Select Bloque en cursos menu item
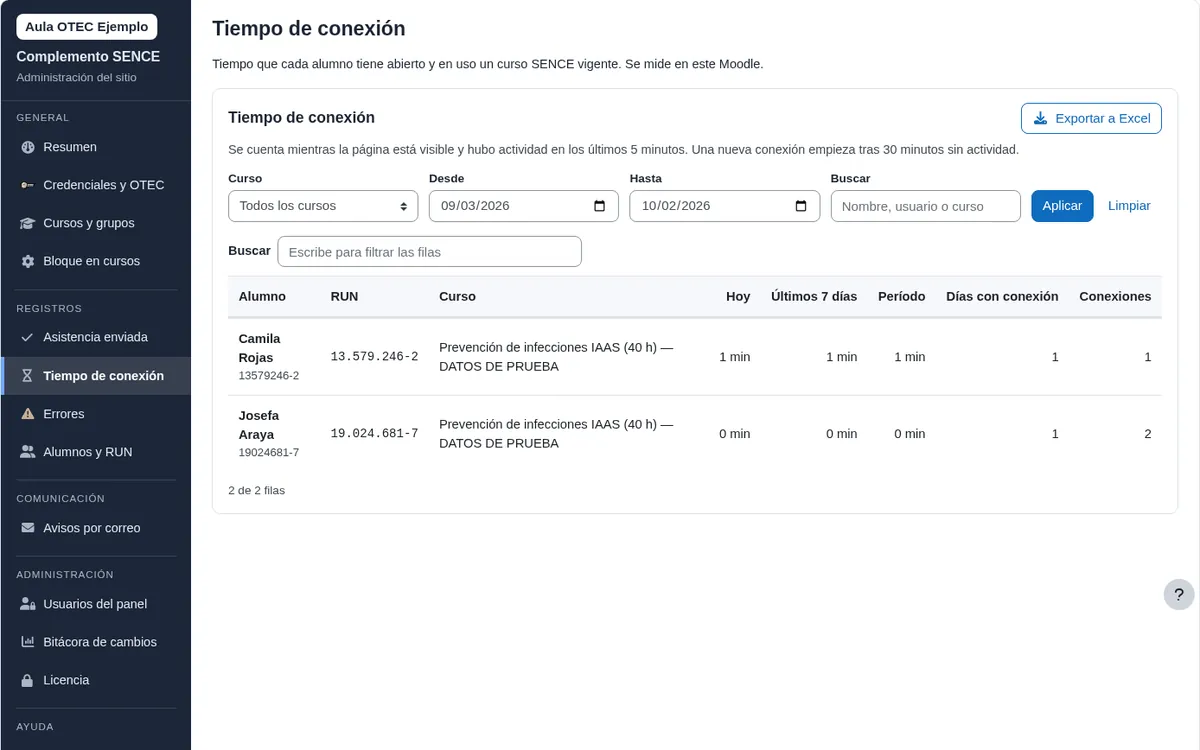 (96, 261)
